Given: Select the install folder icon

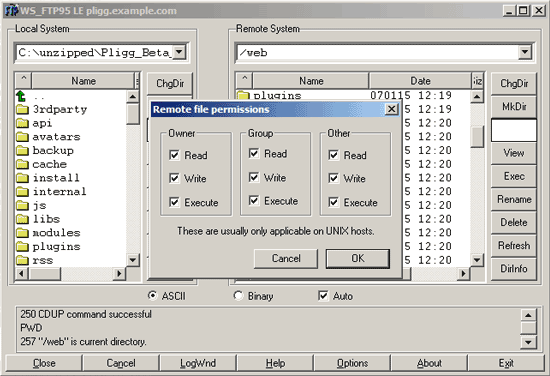Looking at the screenshot, I should (22, 178).
